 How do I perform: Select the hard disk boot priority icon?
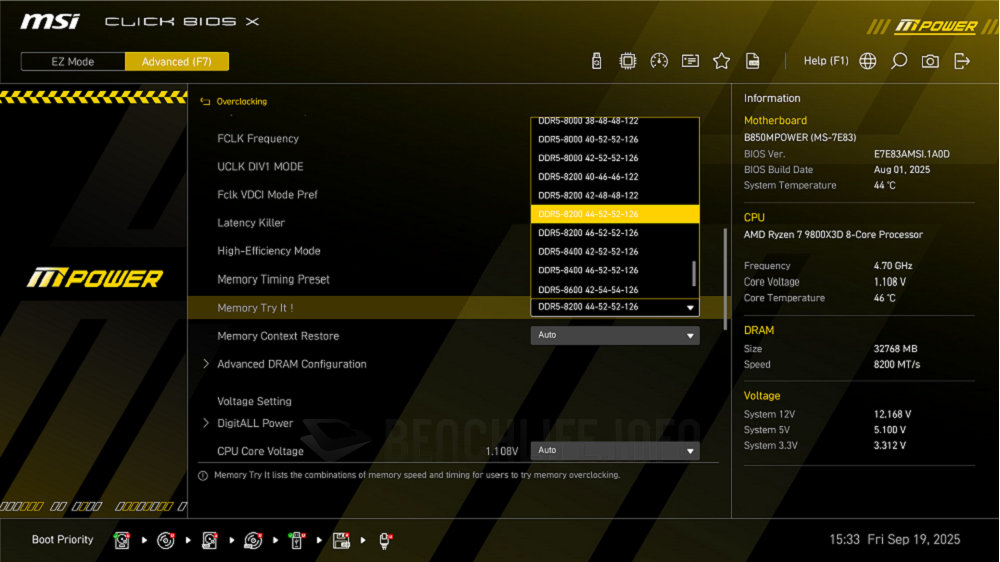pyautogui.click(x=122, y=540)
